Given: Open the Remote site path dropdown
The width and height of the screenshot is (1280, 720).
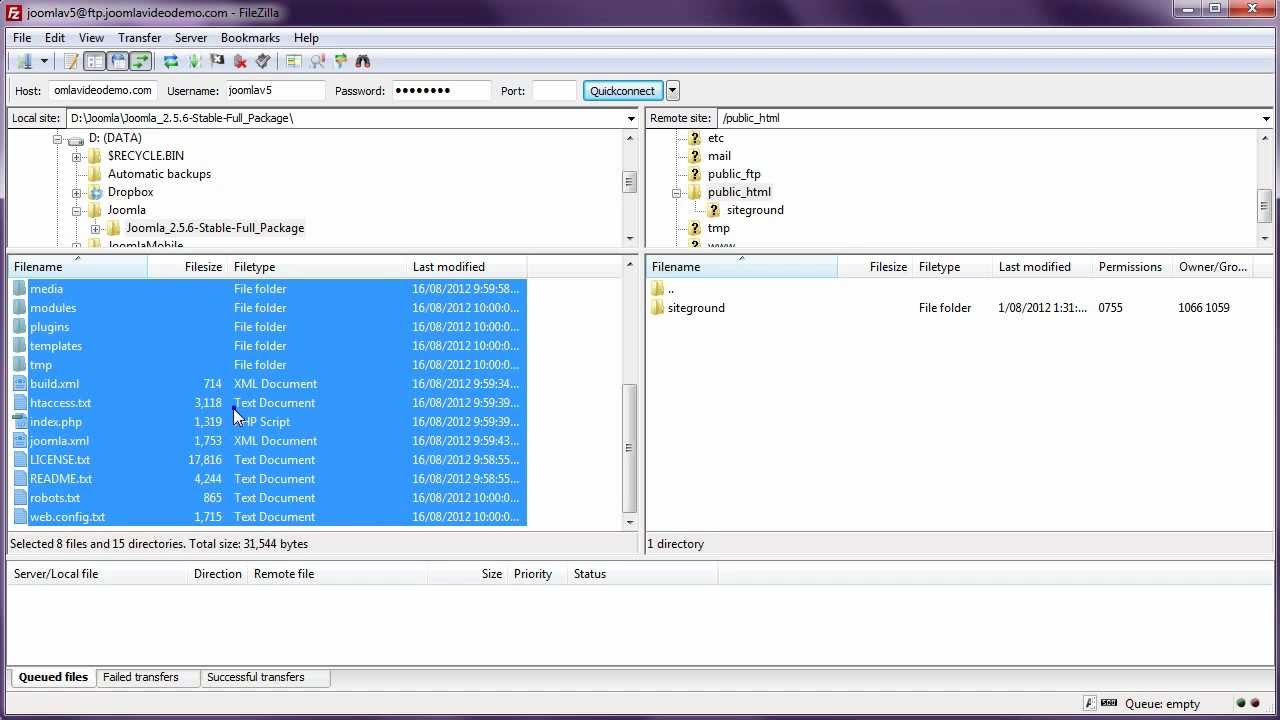Looking at the screenshot, I should pyautogui.click(x=1266, y=118).
